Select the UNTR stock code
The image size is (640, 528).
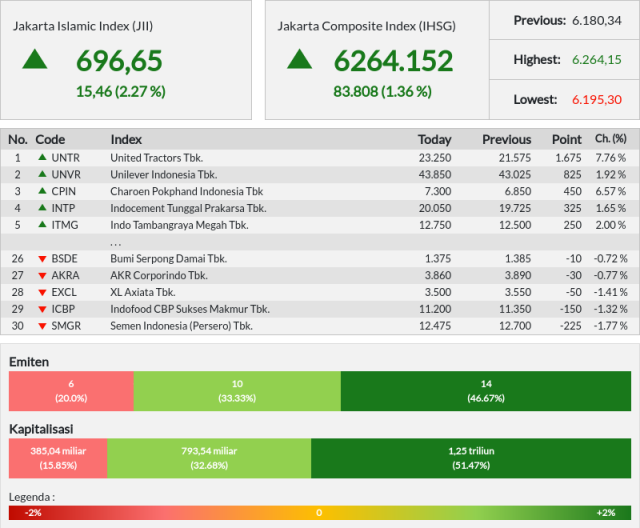[66, 158]
